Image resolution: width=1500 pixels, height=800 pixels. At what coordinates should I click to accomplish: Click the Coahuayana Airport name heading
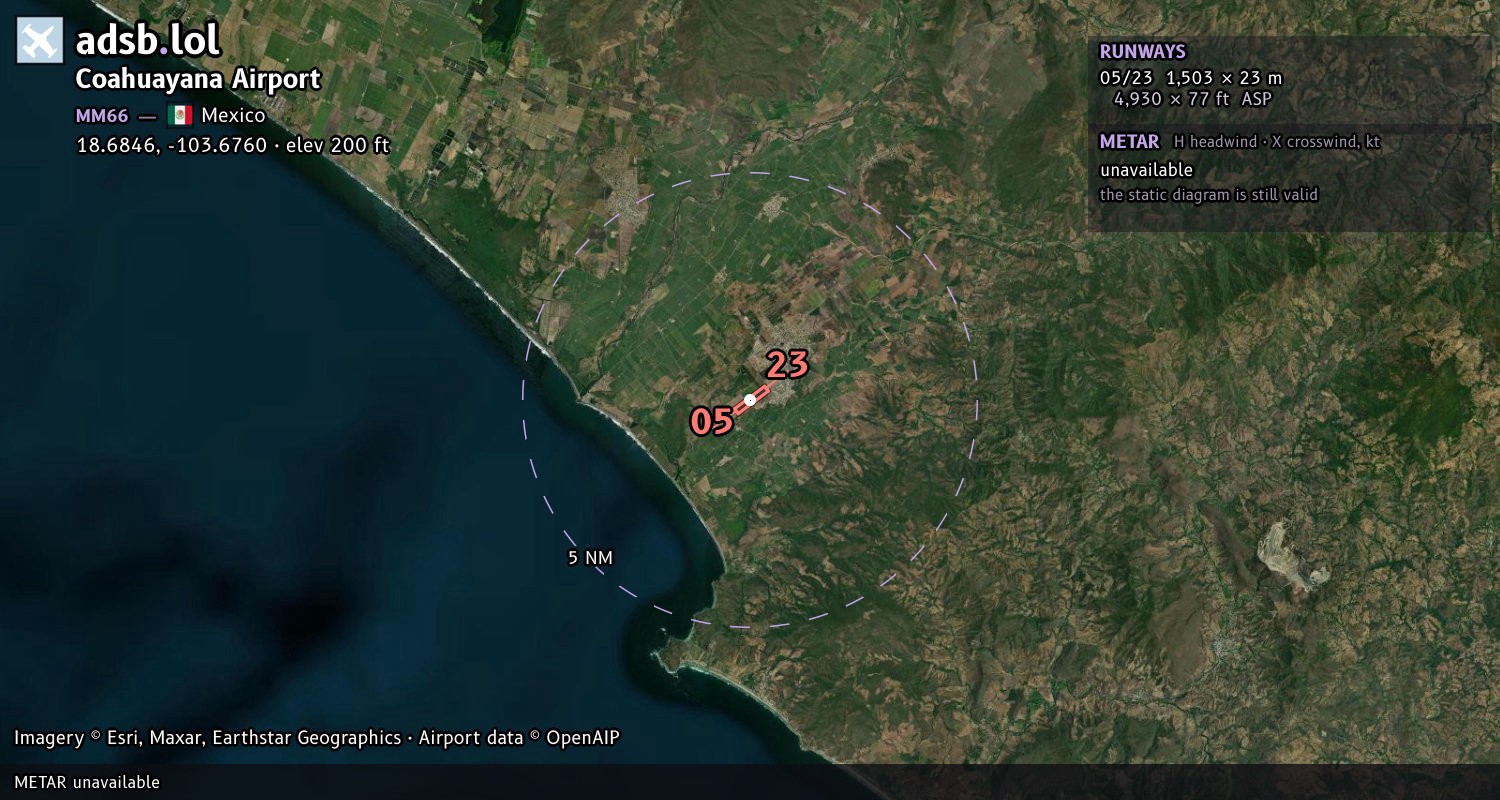point(198,79)
